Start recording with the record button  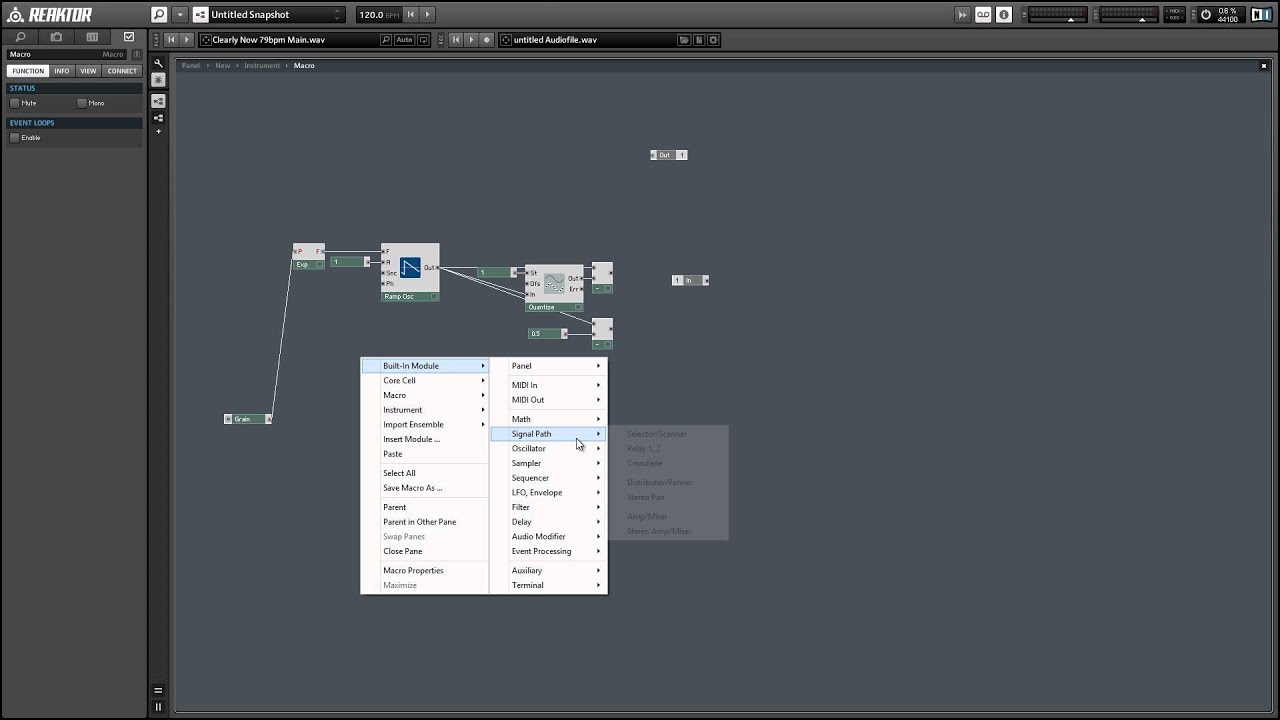point(487,40)
